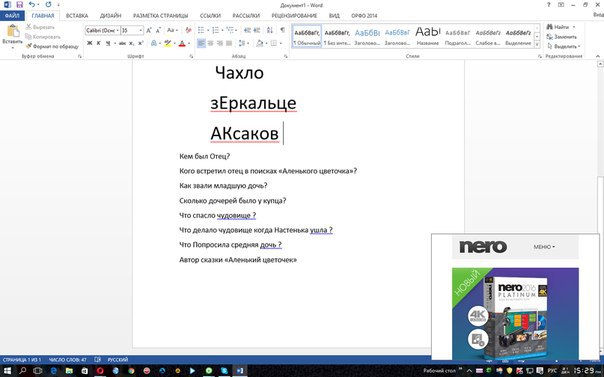Save the document with floppy icon

tap(20, 5)
